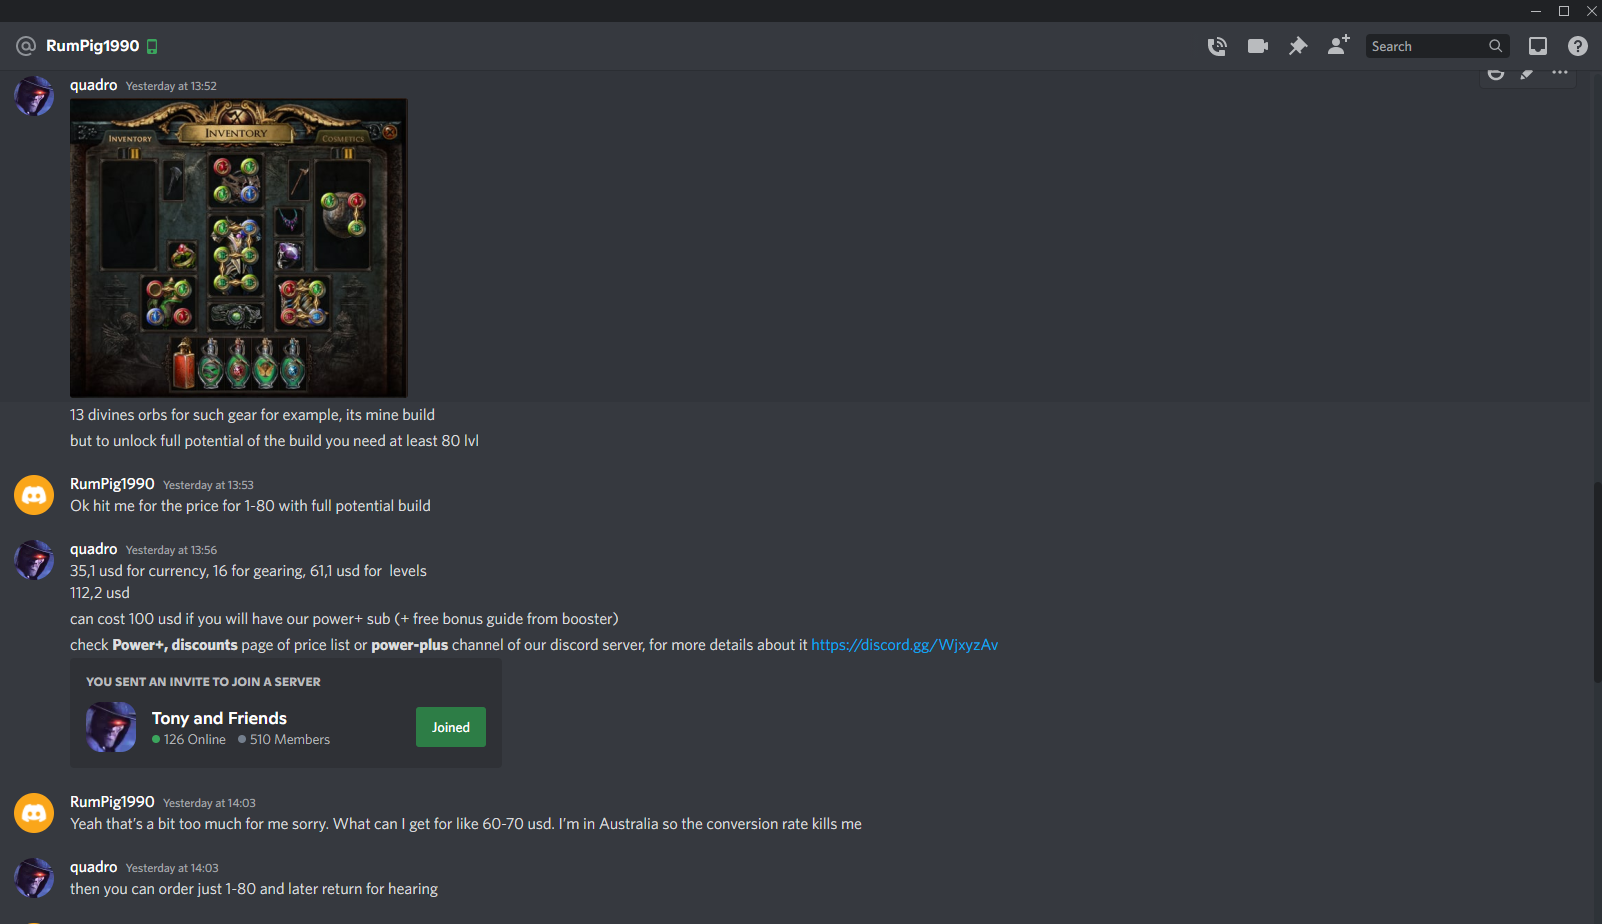
Task: Click timestamp Yesterday at 13:52
Action: 171,86
